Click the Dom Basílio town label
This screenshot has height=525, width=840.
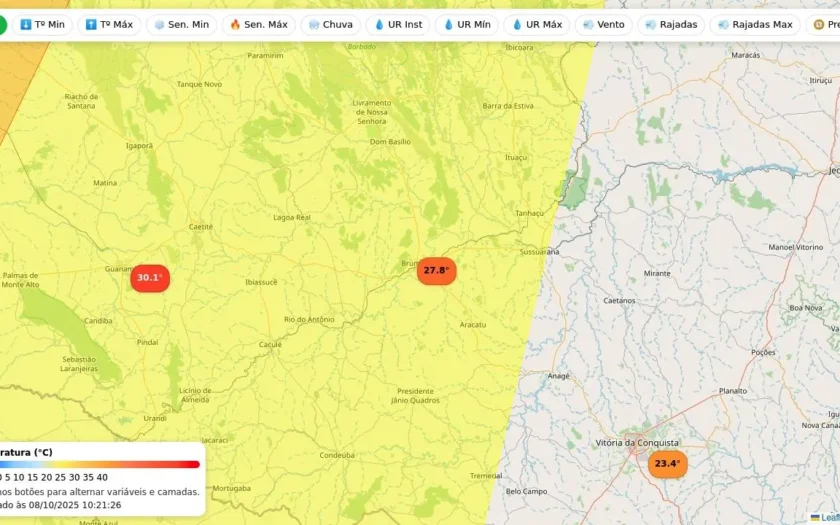[391, 142]
